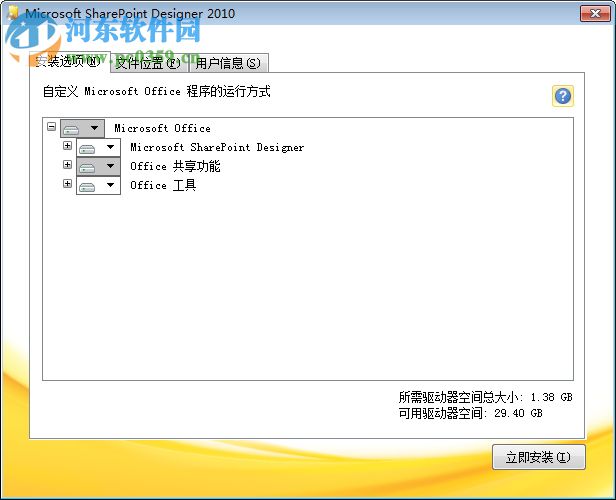Click the 可用驱动器空间 29.40 GB text
The height and width of the screenshot is (500, 616).
470,413
